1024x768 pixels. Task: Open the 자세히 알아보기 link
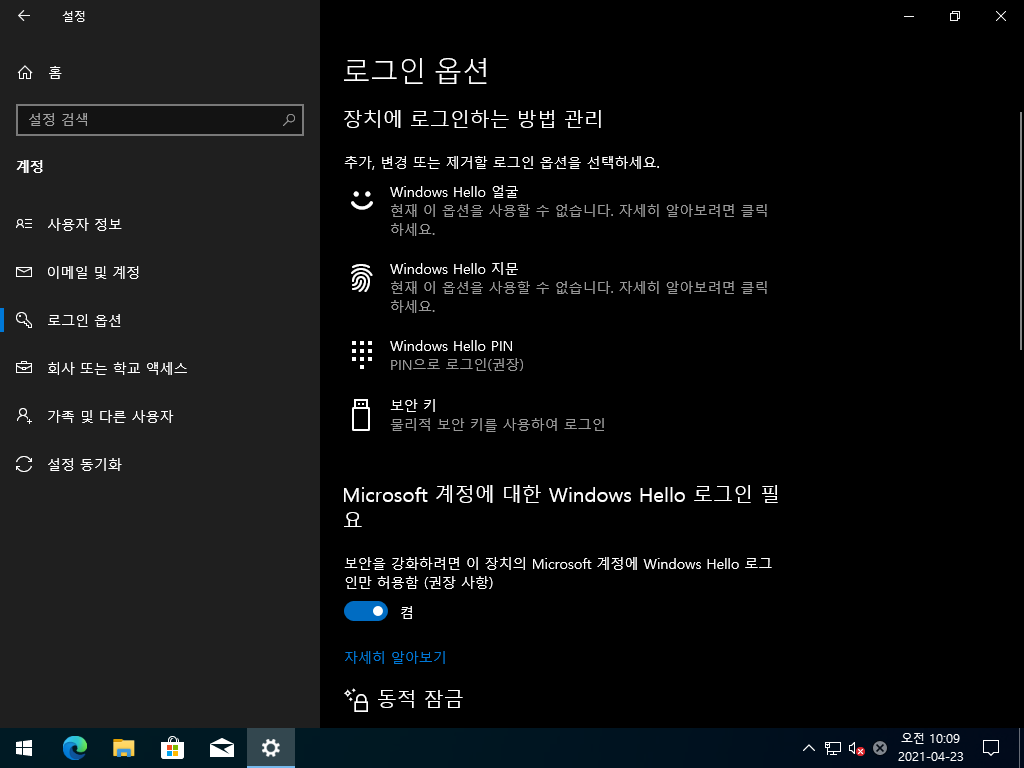coord(395,657)
